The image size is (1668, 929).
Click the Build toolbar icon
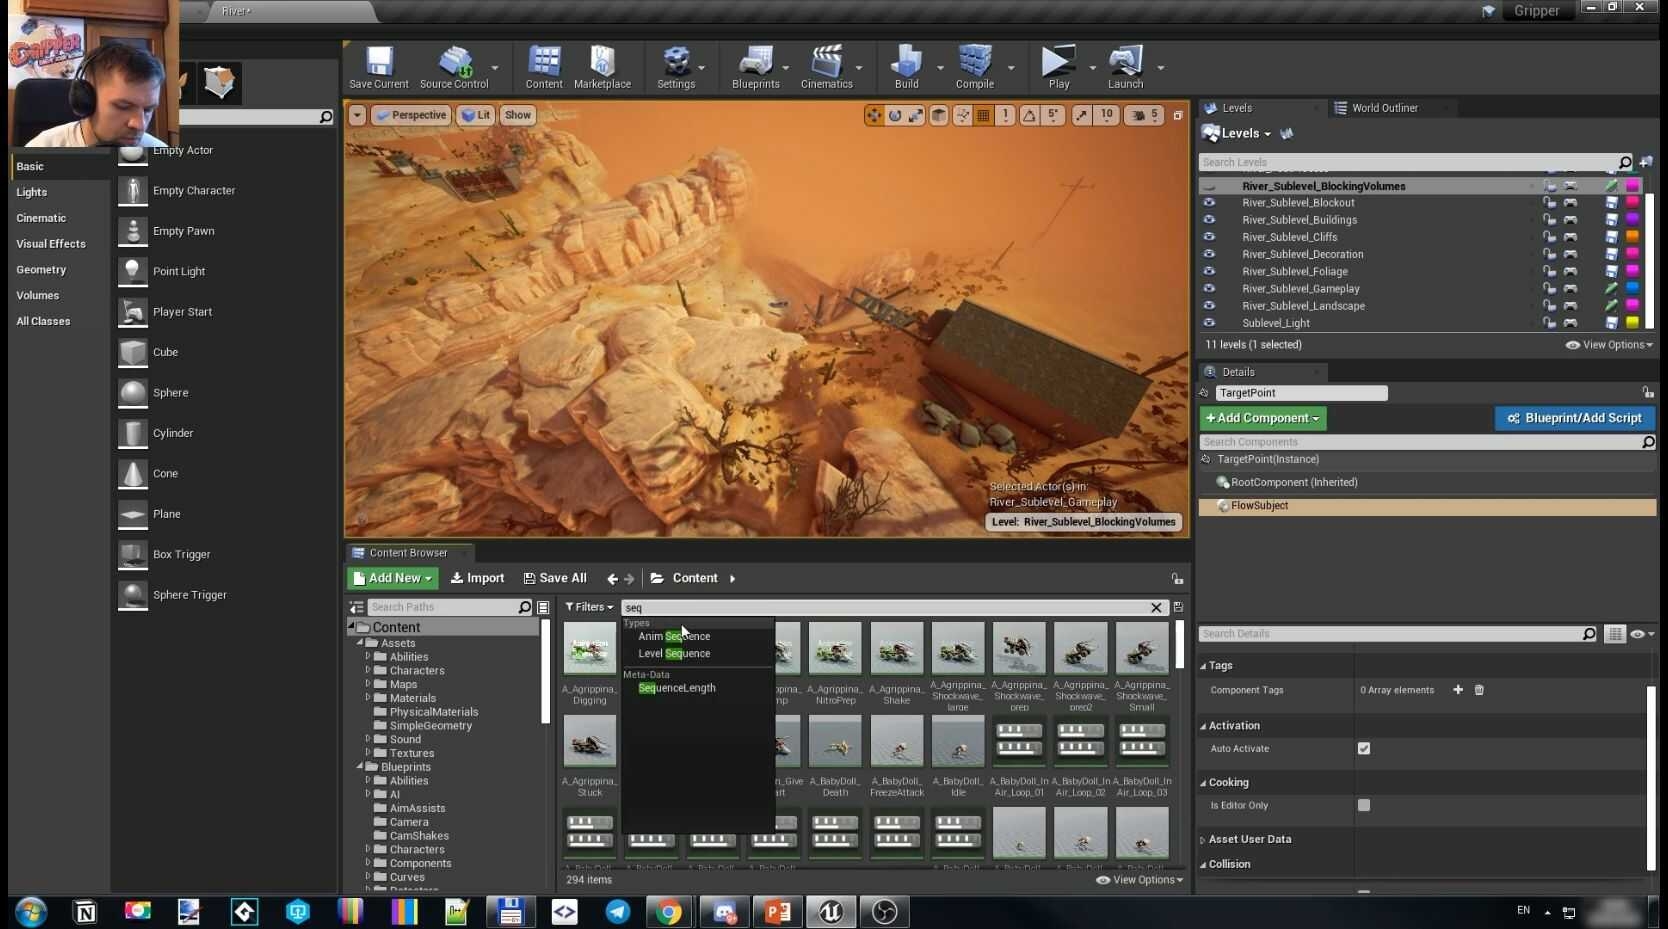pos(906,62)
